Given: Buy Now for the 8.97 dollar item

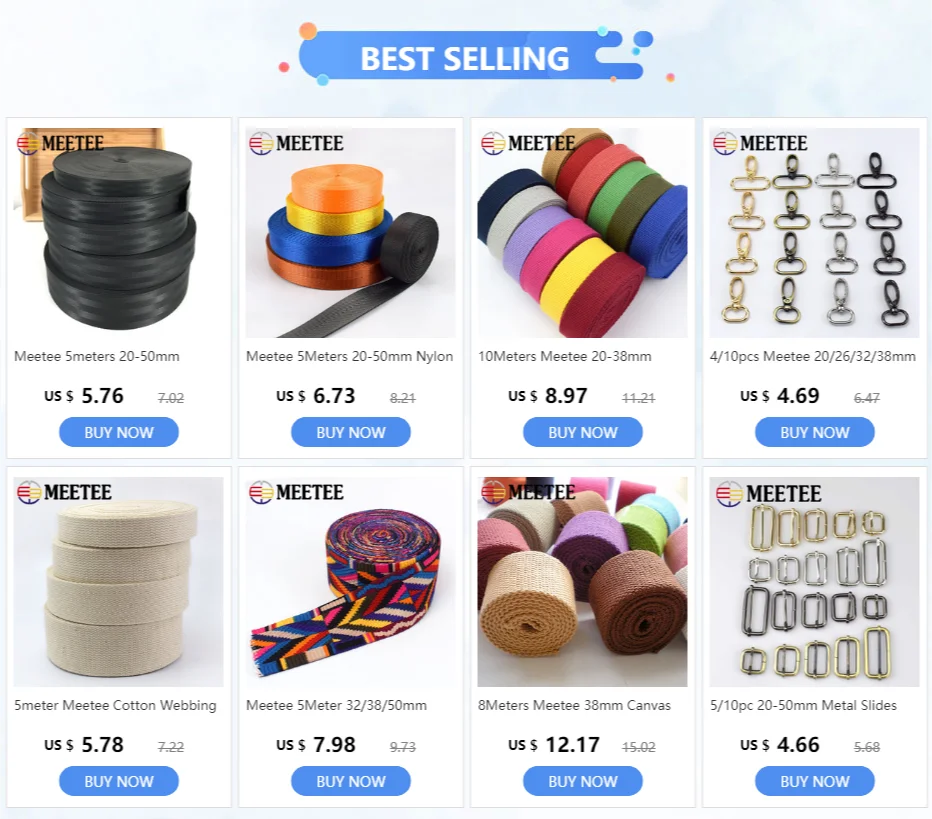Looking at the screenshot, I should tap(582, 432).
